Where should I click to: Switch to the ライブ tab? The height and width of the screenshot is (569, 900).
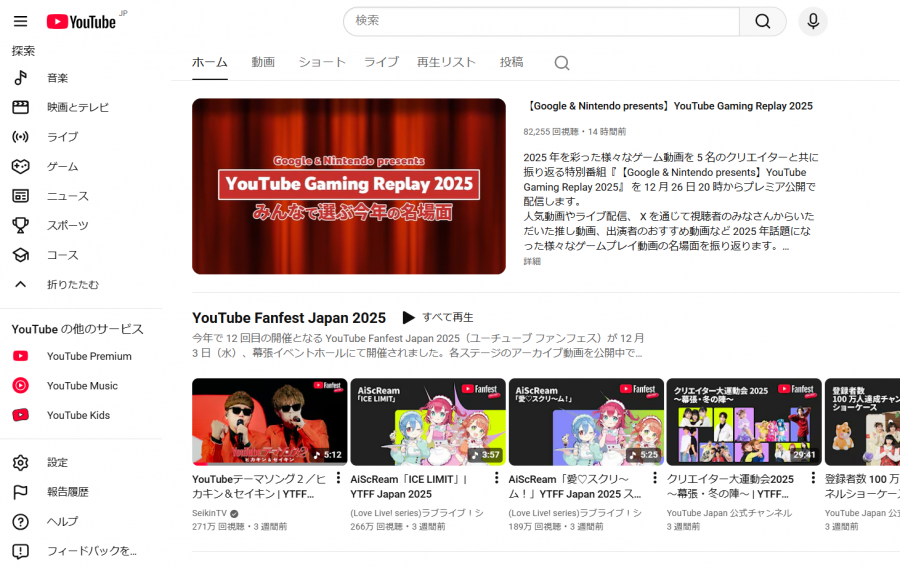tap(381, 62)
